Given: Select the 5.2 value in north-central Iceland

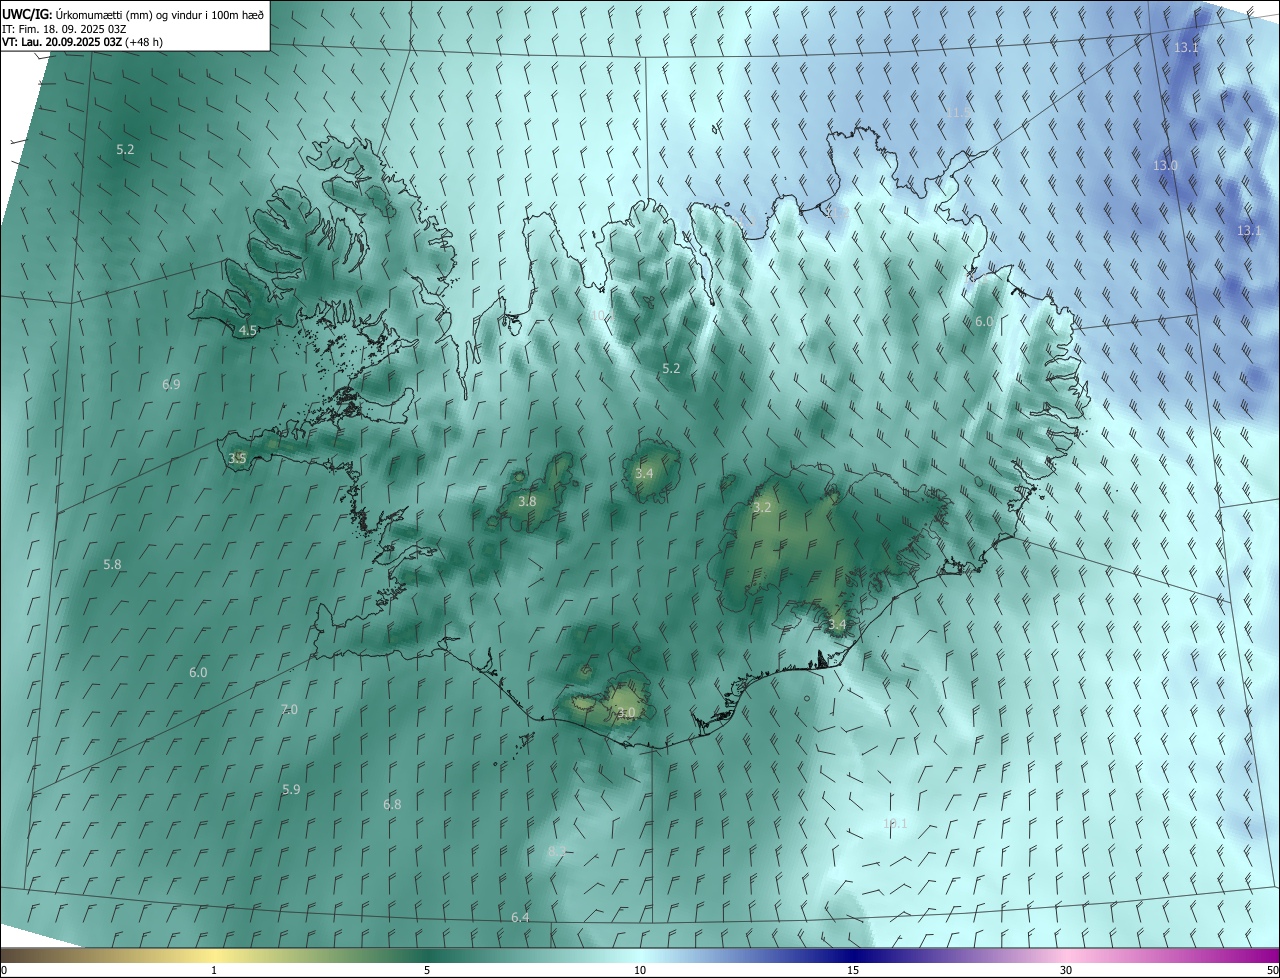Looking at the screenshot, I should 671,368.
